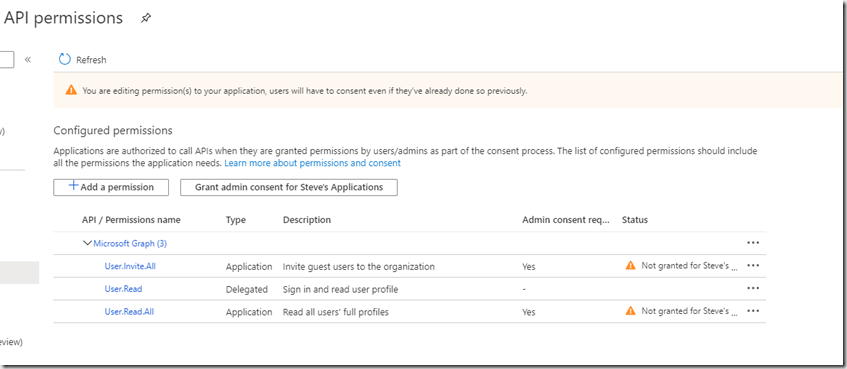Open more options for User.Read row
Viewport: 847px width, 369px height.
(x=753, y=288)
